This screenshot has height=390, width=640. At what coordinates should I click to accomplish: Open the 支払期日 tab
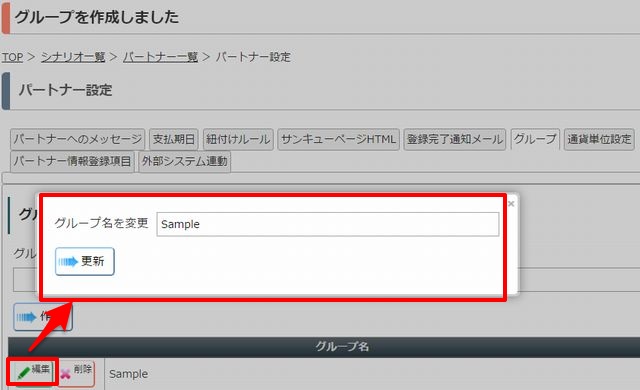(x=174, y=139)
